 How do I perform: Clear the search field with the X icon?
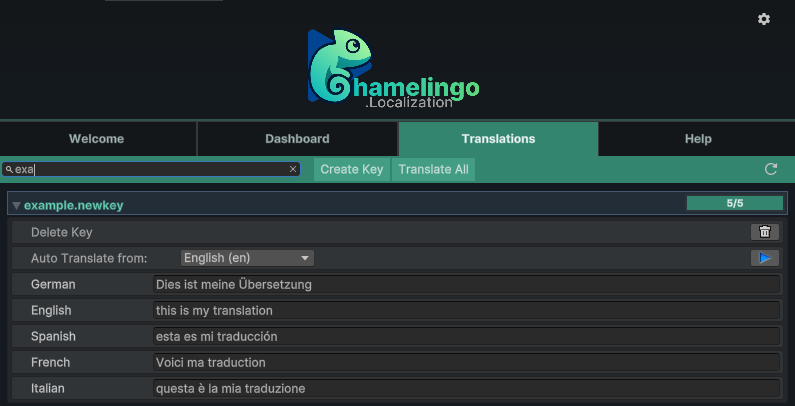tap(293, 169)
